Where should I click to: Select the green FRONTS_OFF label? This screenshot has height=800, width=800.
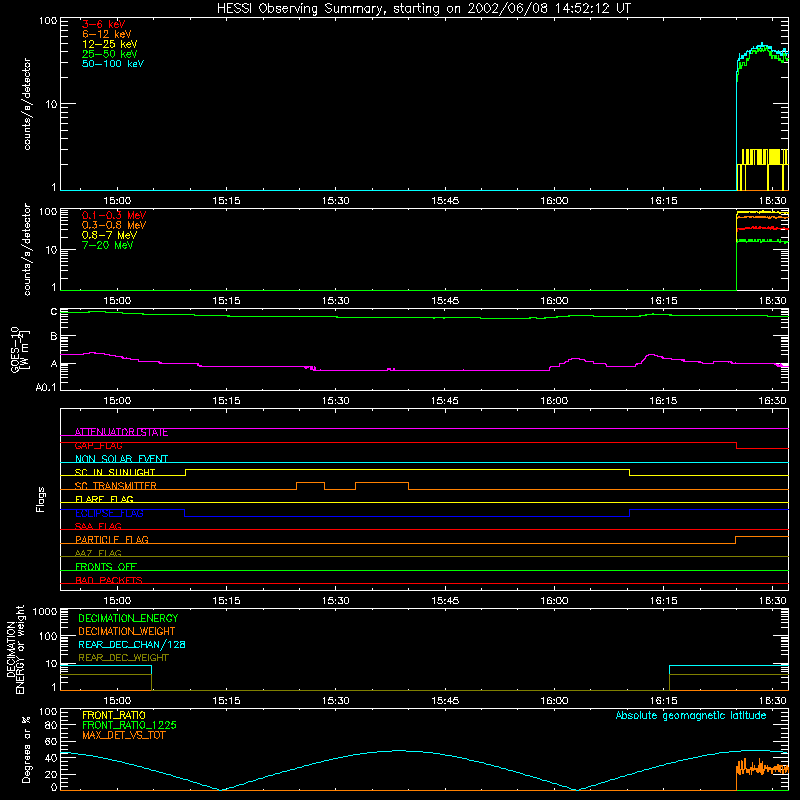pos(106,567)
